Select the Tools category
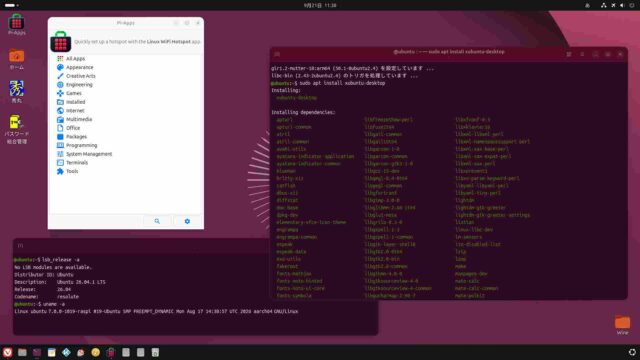Viewport: 640px width, 360px height. tap(68, 171)
